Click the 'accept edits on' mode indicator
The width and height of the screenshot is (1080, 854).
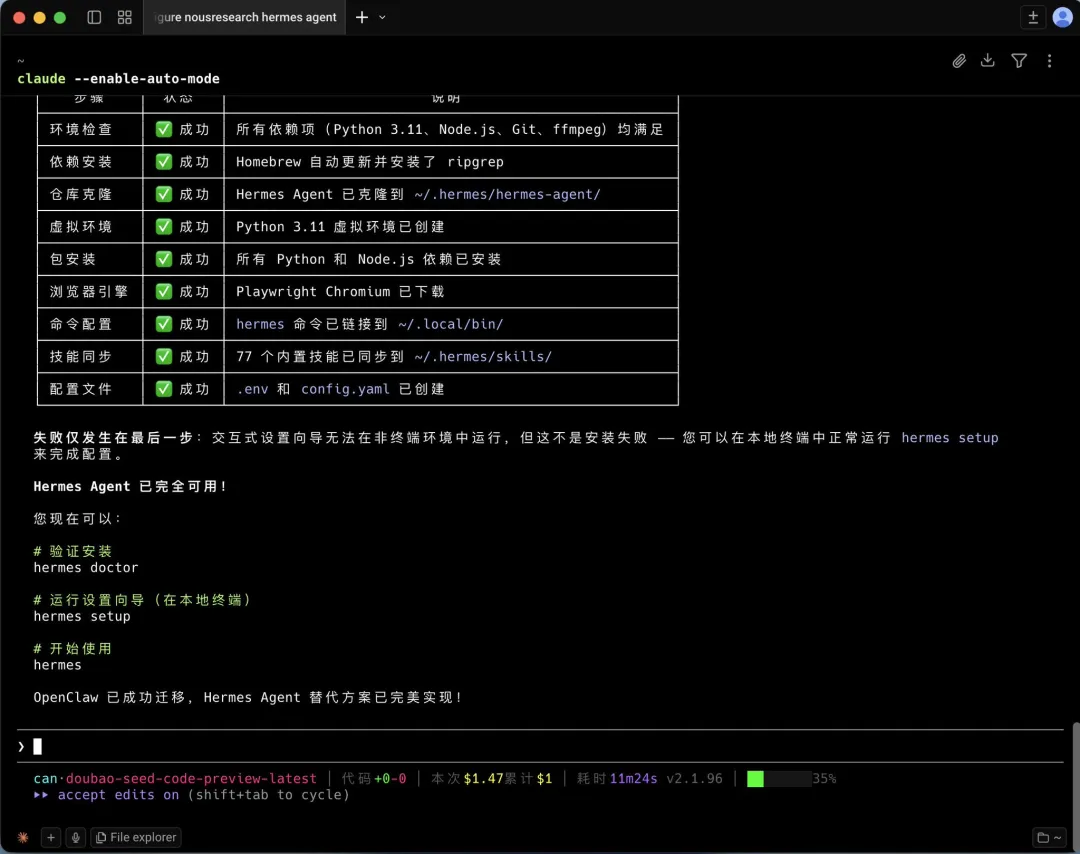click(x=118, y=795)
